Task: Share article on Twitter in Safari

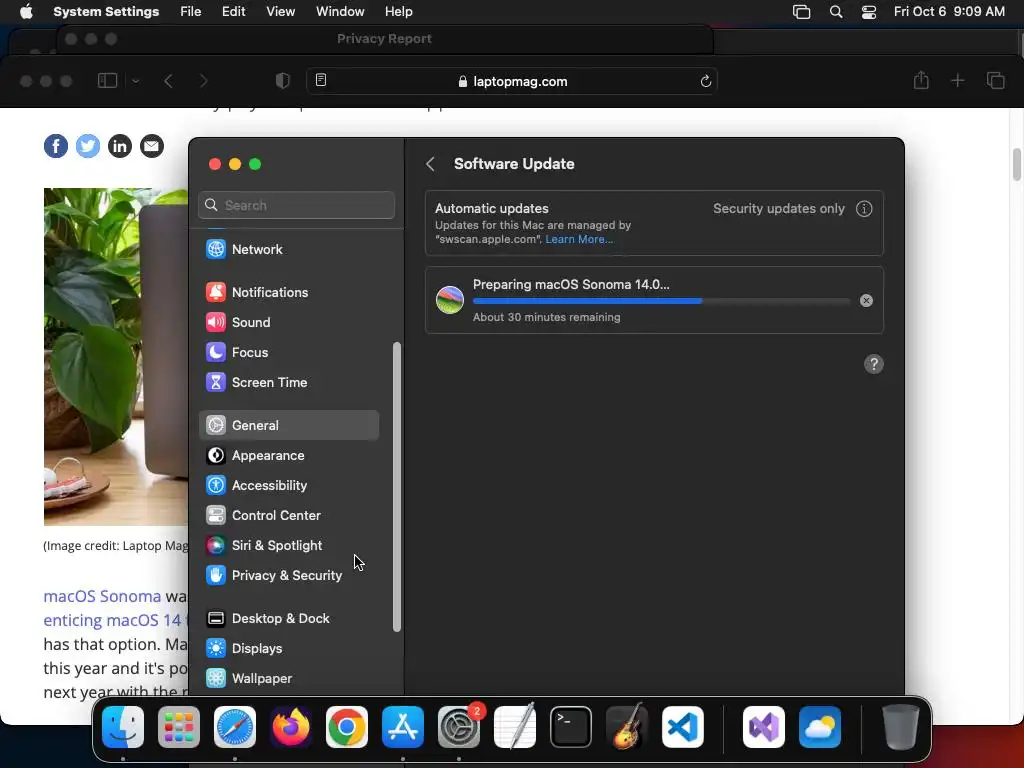Action: (x=88, y=146)
